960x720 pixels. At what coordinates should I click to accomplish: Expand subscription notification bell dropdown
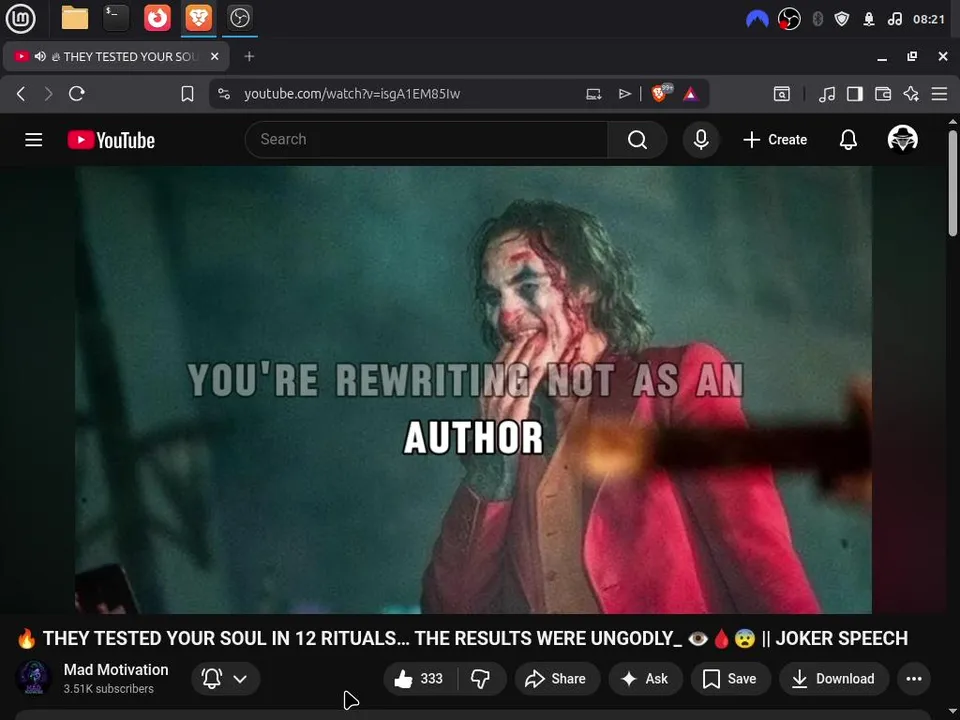tap(225, 678)
